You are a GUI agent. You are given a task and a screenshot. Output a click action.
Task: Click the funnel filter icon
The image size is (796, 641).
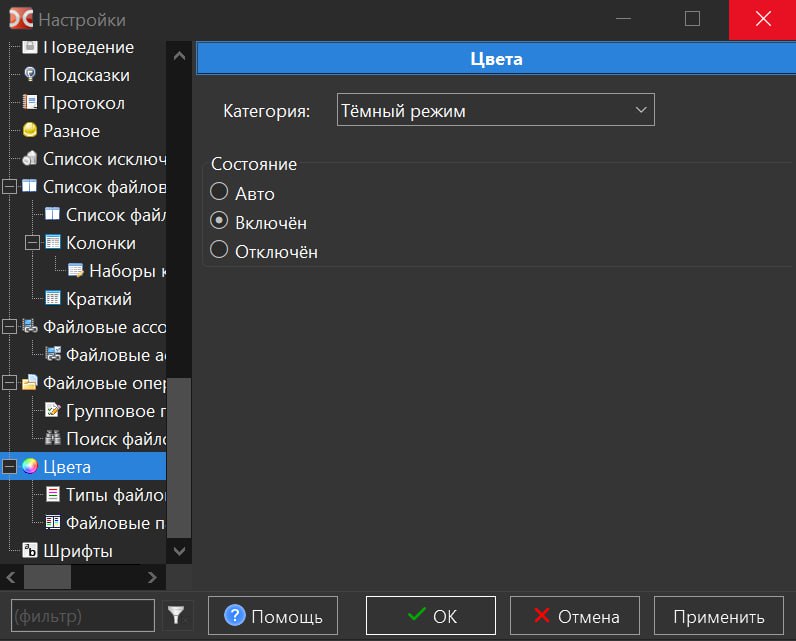coord(177,615)
